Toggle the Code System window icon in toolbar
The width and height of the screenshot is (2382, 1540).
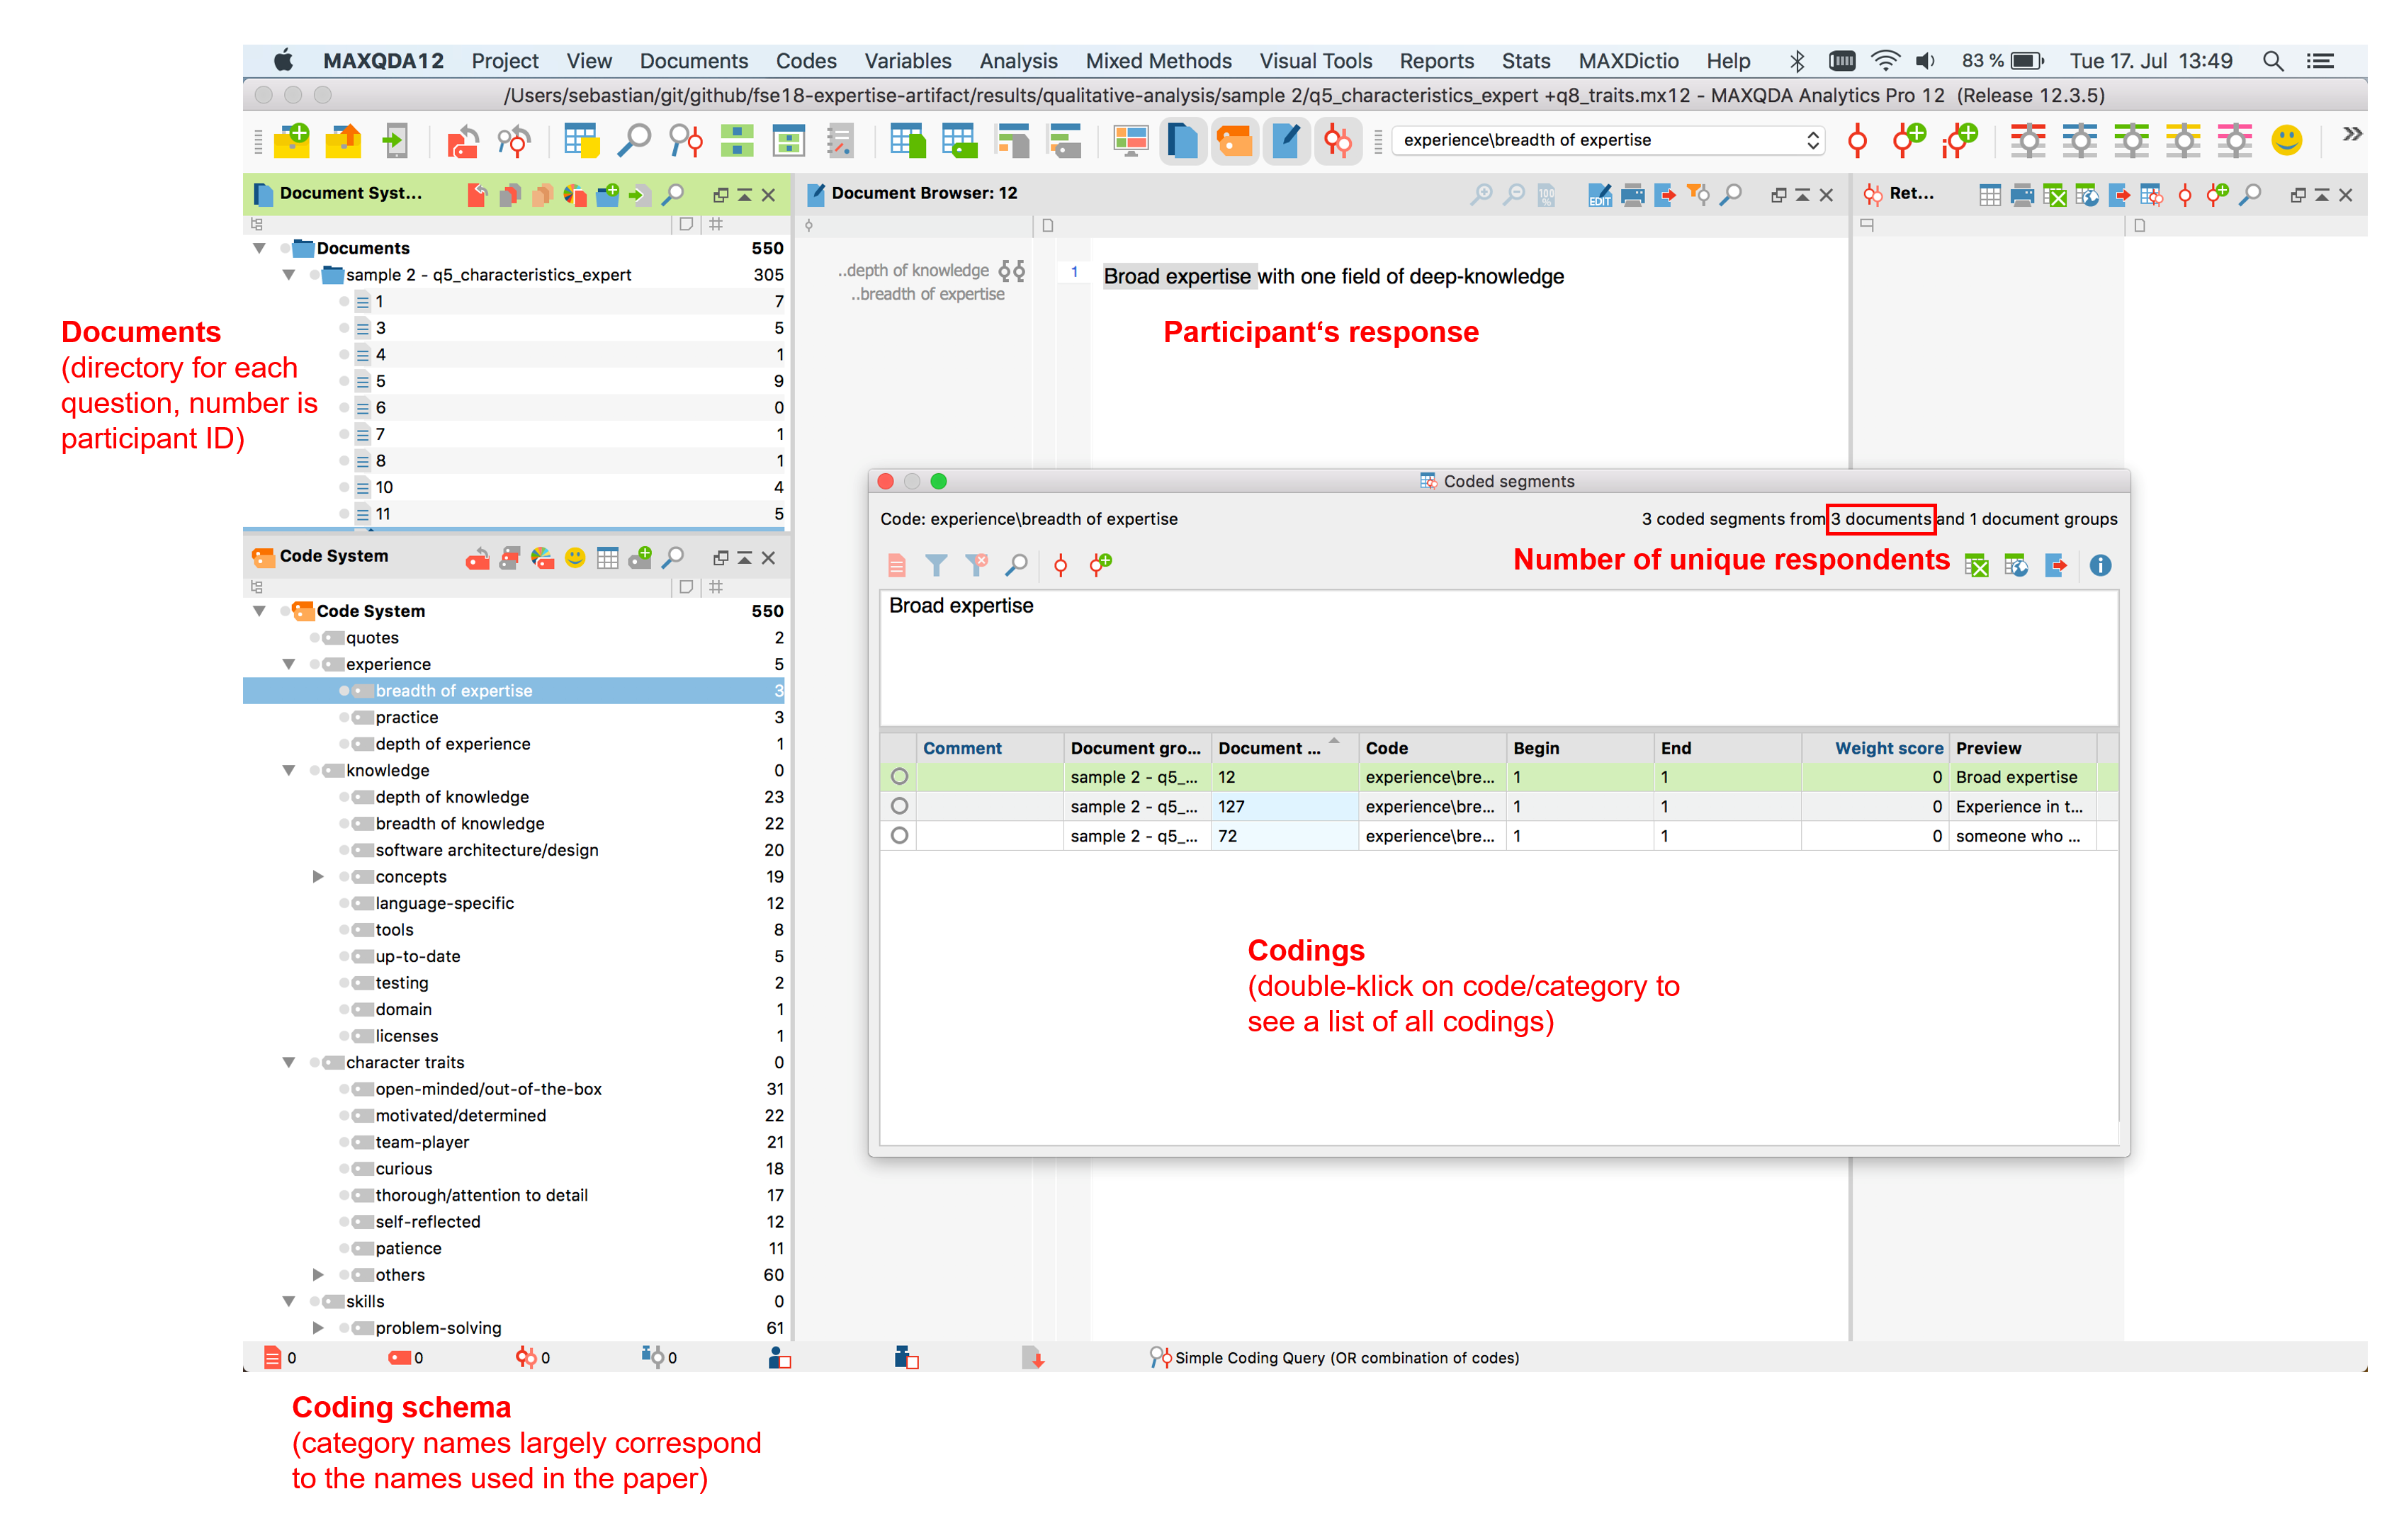(x=1234, y=140)
